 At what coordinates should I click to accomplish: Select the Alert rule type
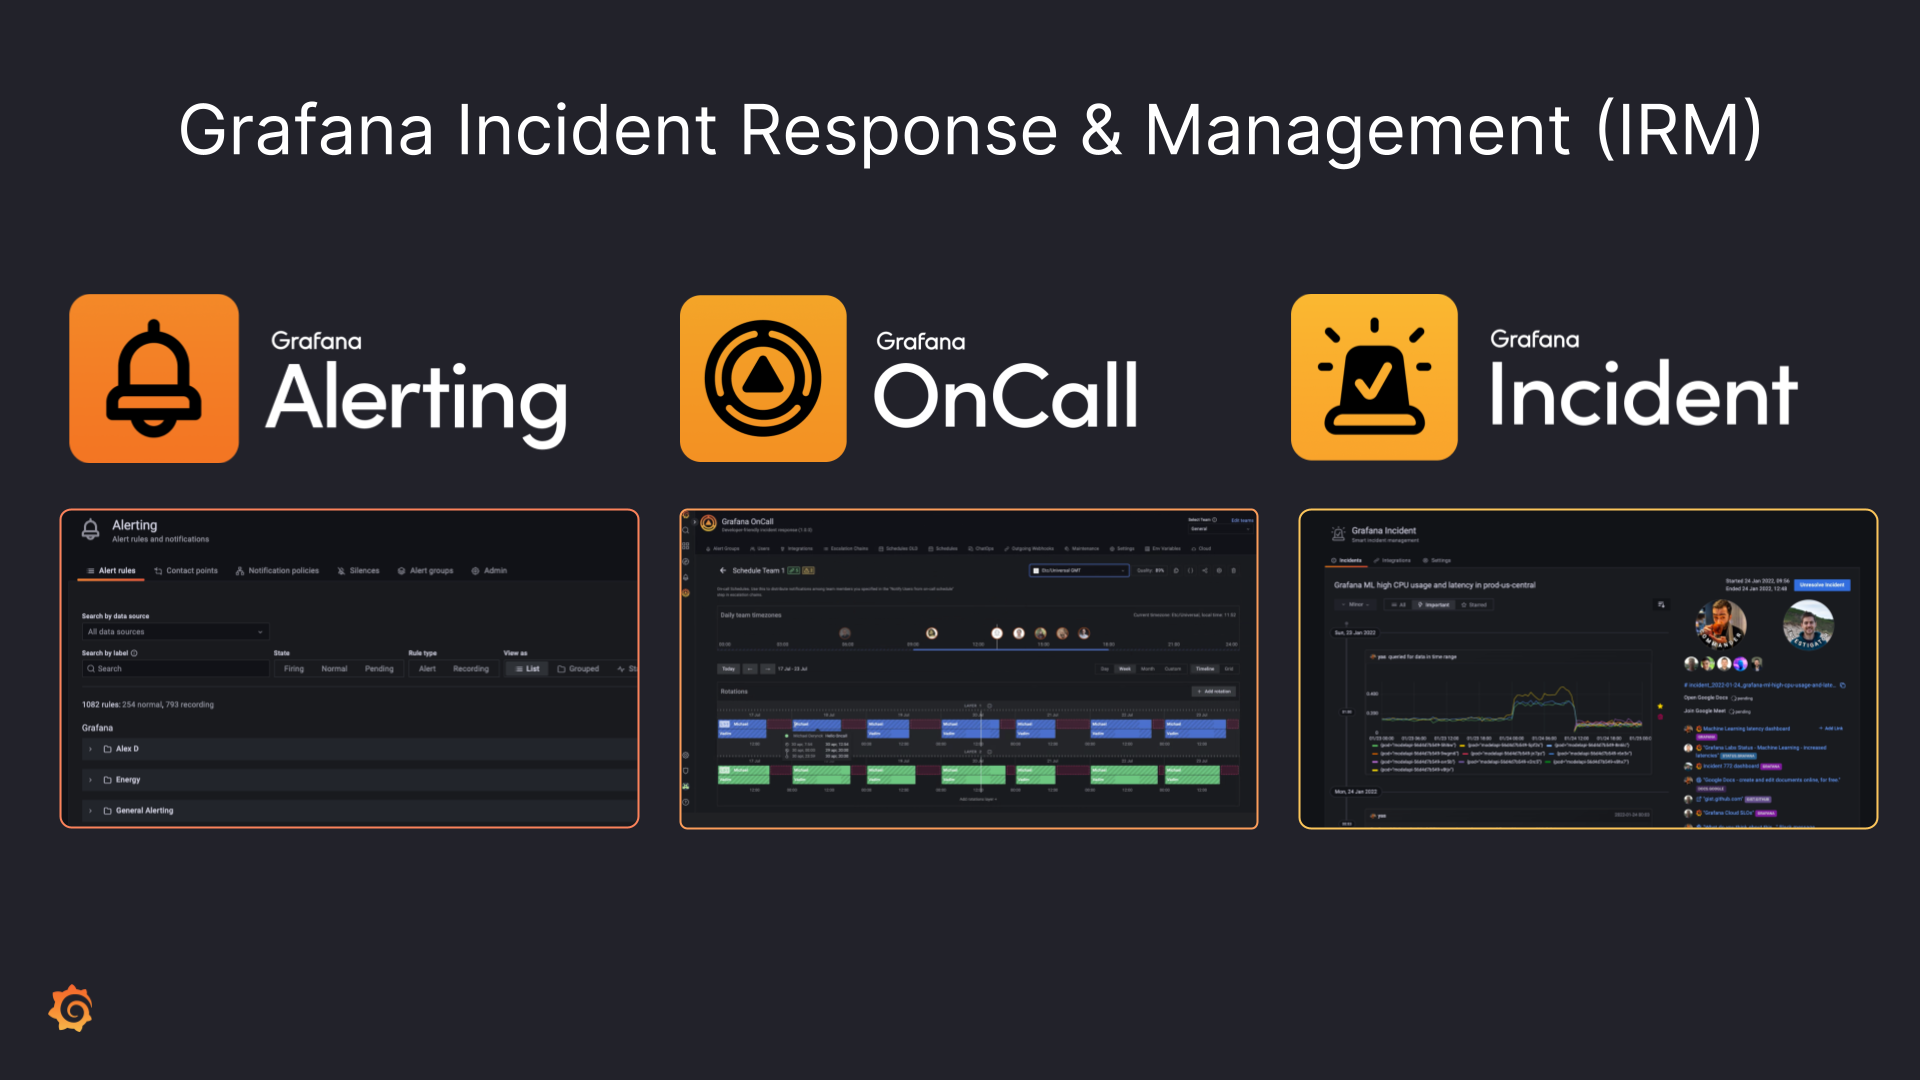tap(427, 669)
